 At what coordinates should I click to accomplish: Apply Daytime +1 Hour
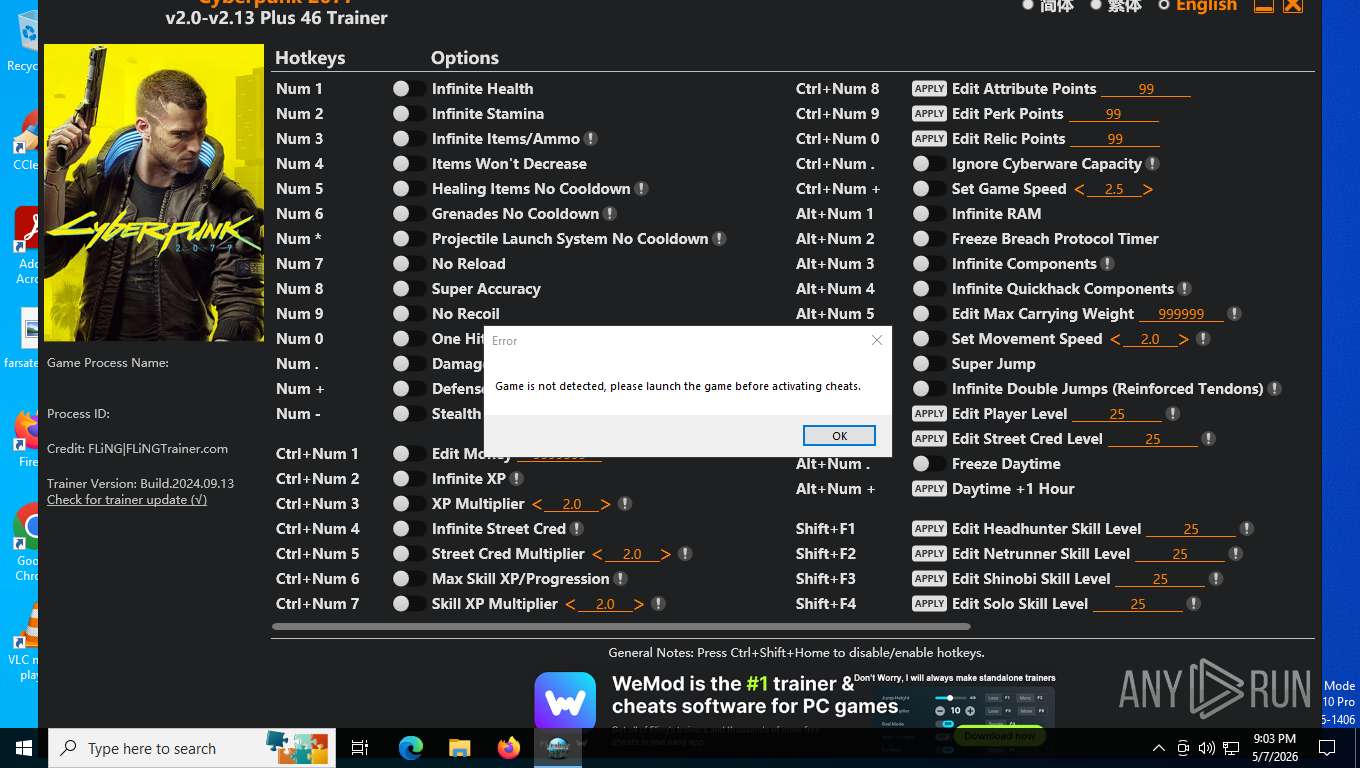pyautogui.click(x=929, y=489)
